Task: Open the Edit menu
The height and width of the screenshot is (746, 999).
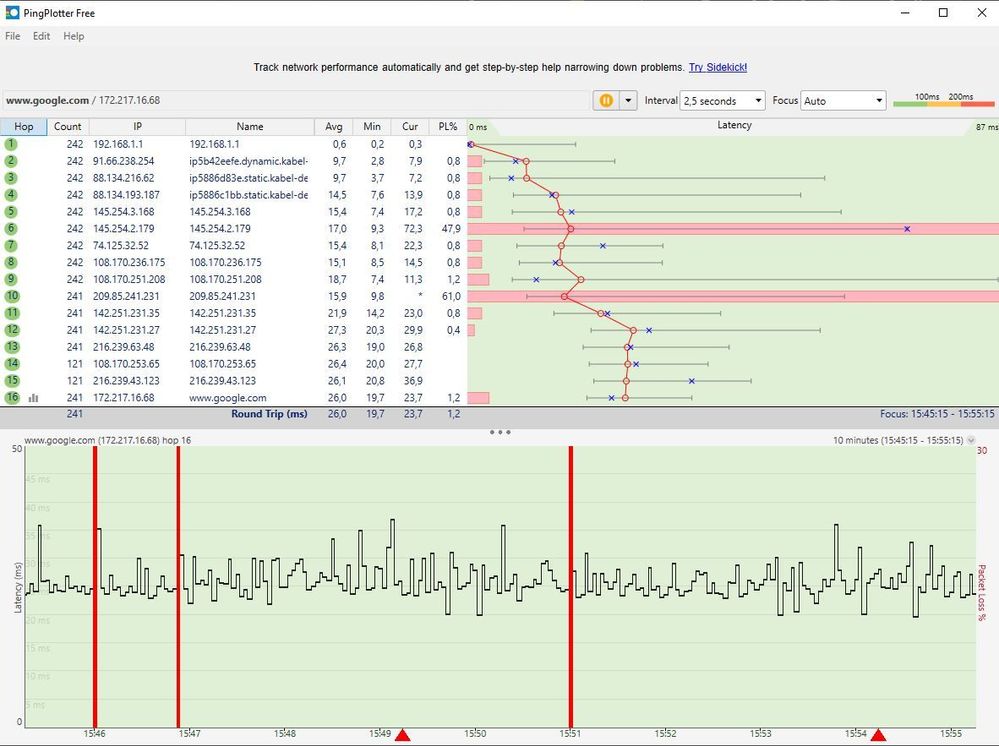Action: point(41,36)
